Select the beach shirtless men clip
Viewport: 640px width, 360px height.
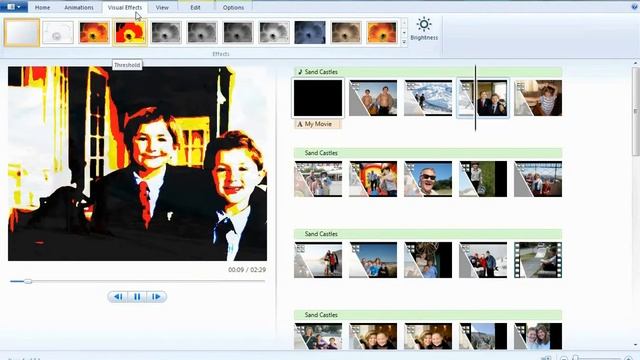[x=373, y=98]
